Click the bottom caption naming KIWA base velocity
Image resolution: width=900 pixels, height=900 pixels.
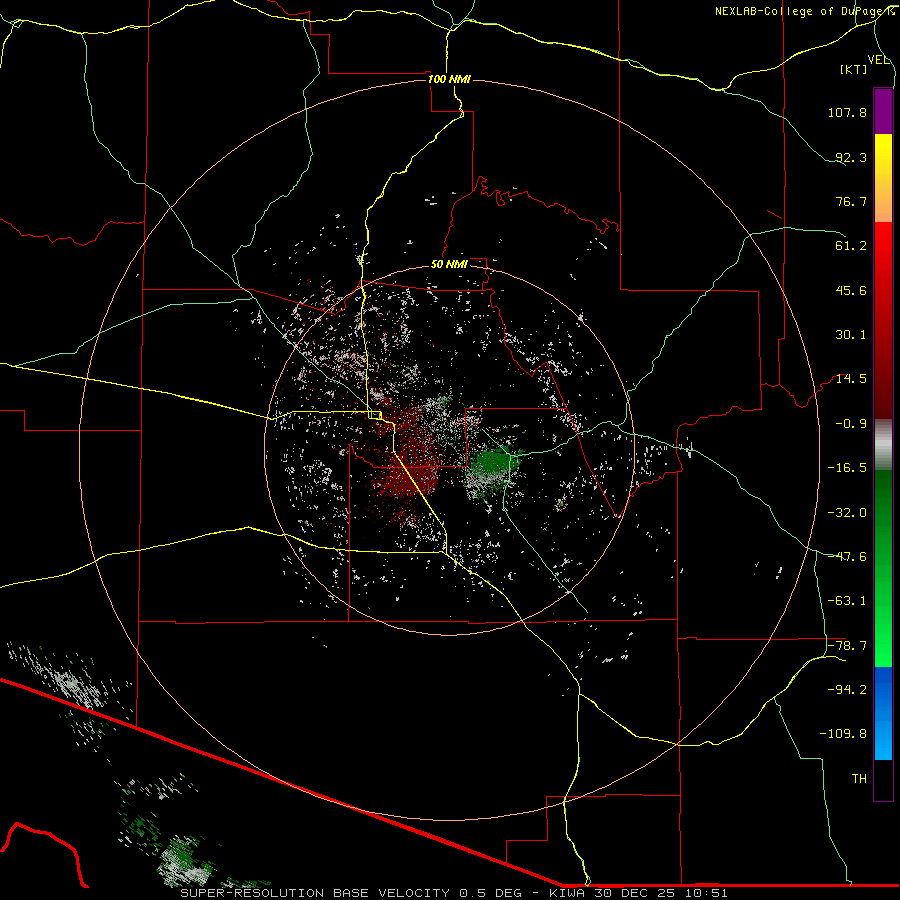pyautogui.click(x=454, y=893)
